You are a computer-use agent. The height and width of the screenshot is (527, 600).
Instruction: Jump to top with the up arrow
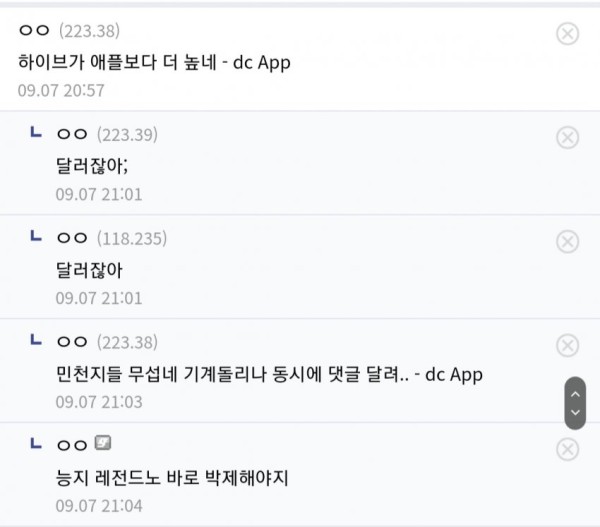tap(575, 394)
